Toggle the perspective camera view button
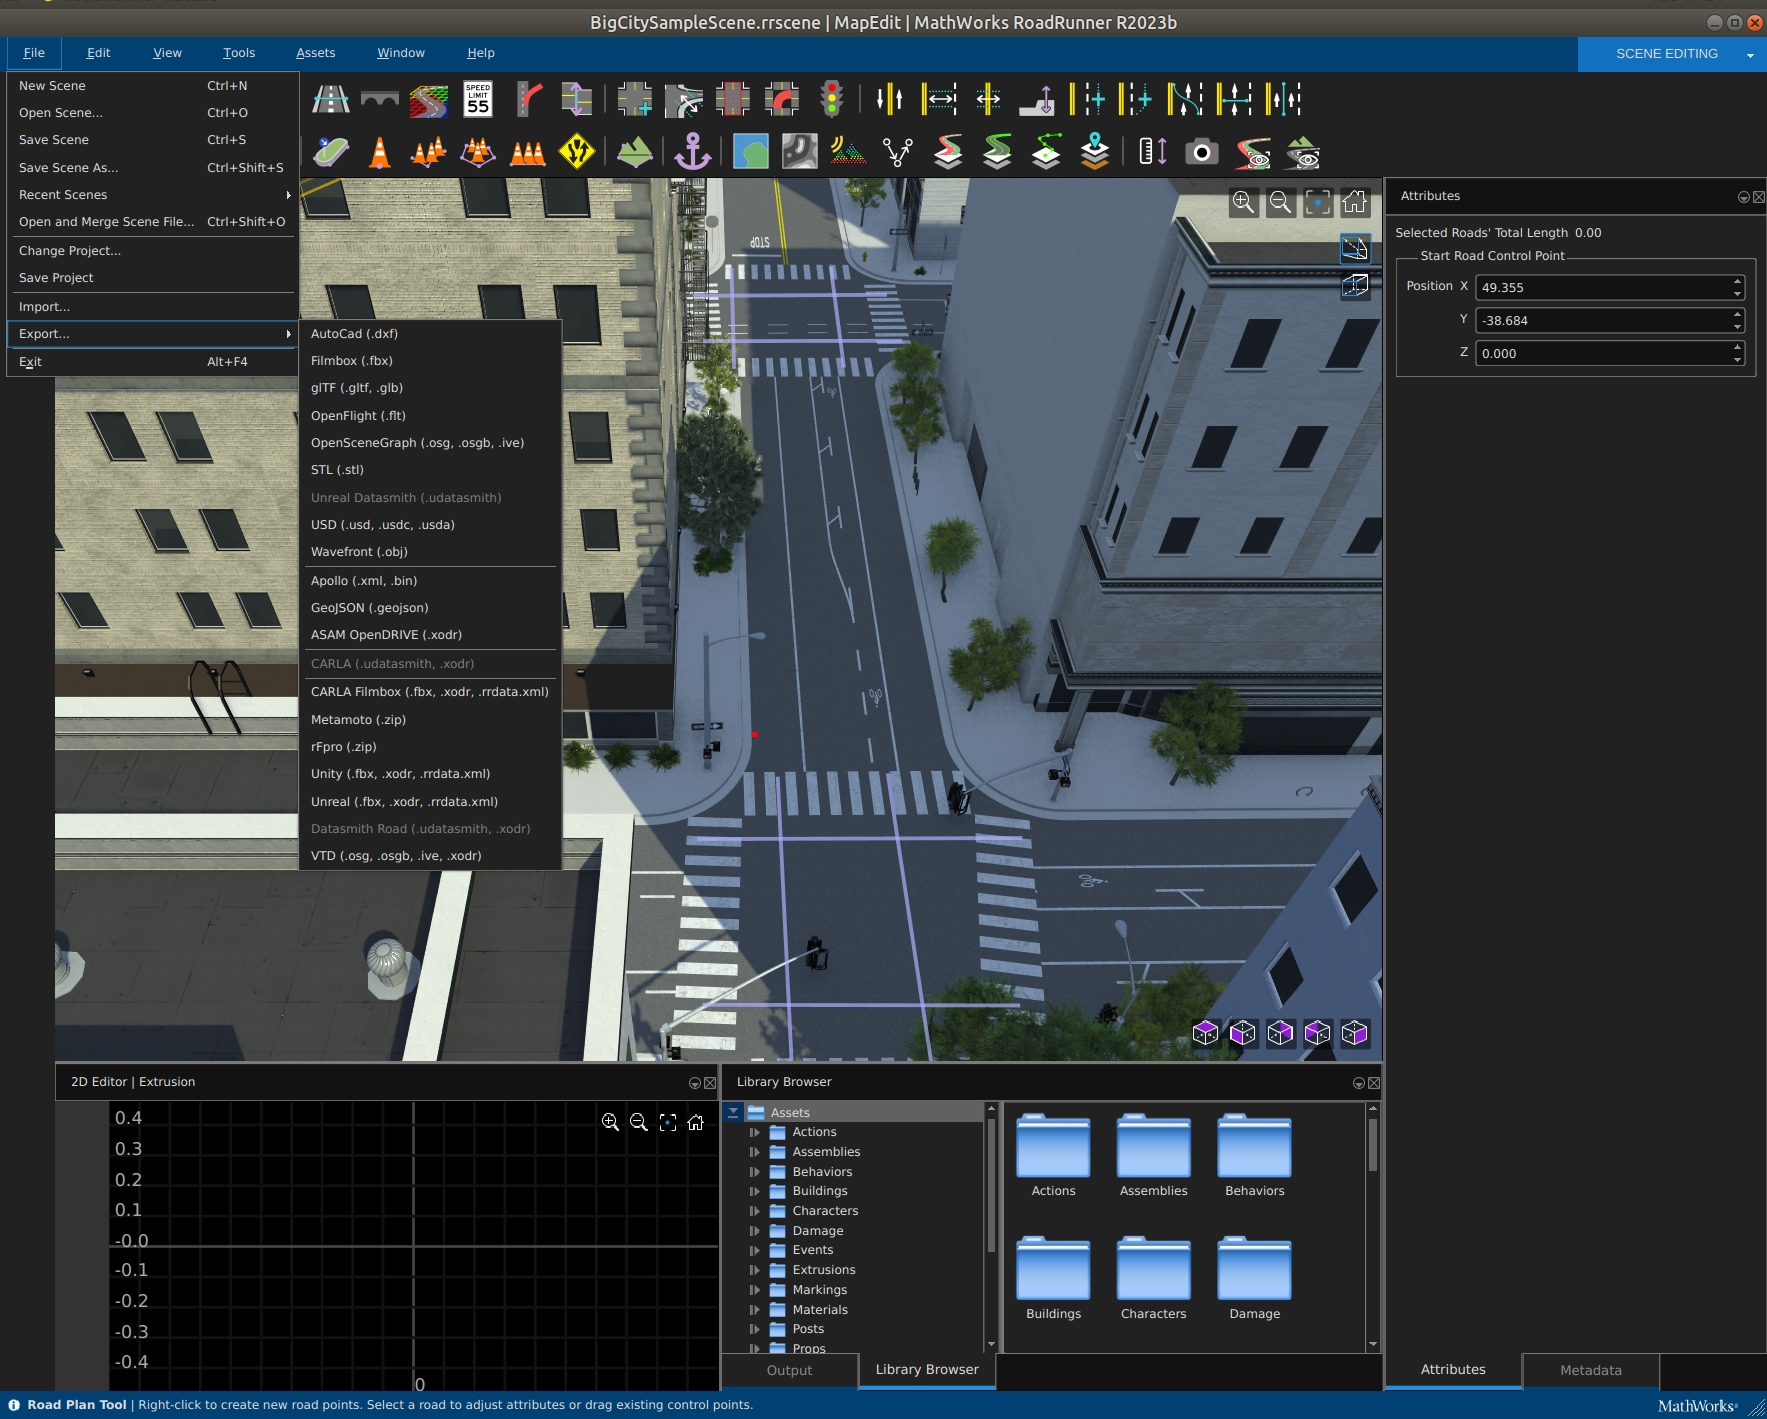The width and height of the screenshot is (1767, 1419). [x=1355, y=248]
